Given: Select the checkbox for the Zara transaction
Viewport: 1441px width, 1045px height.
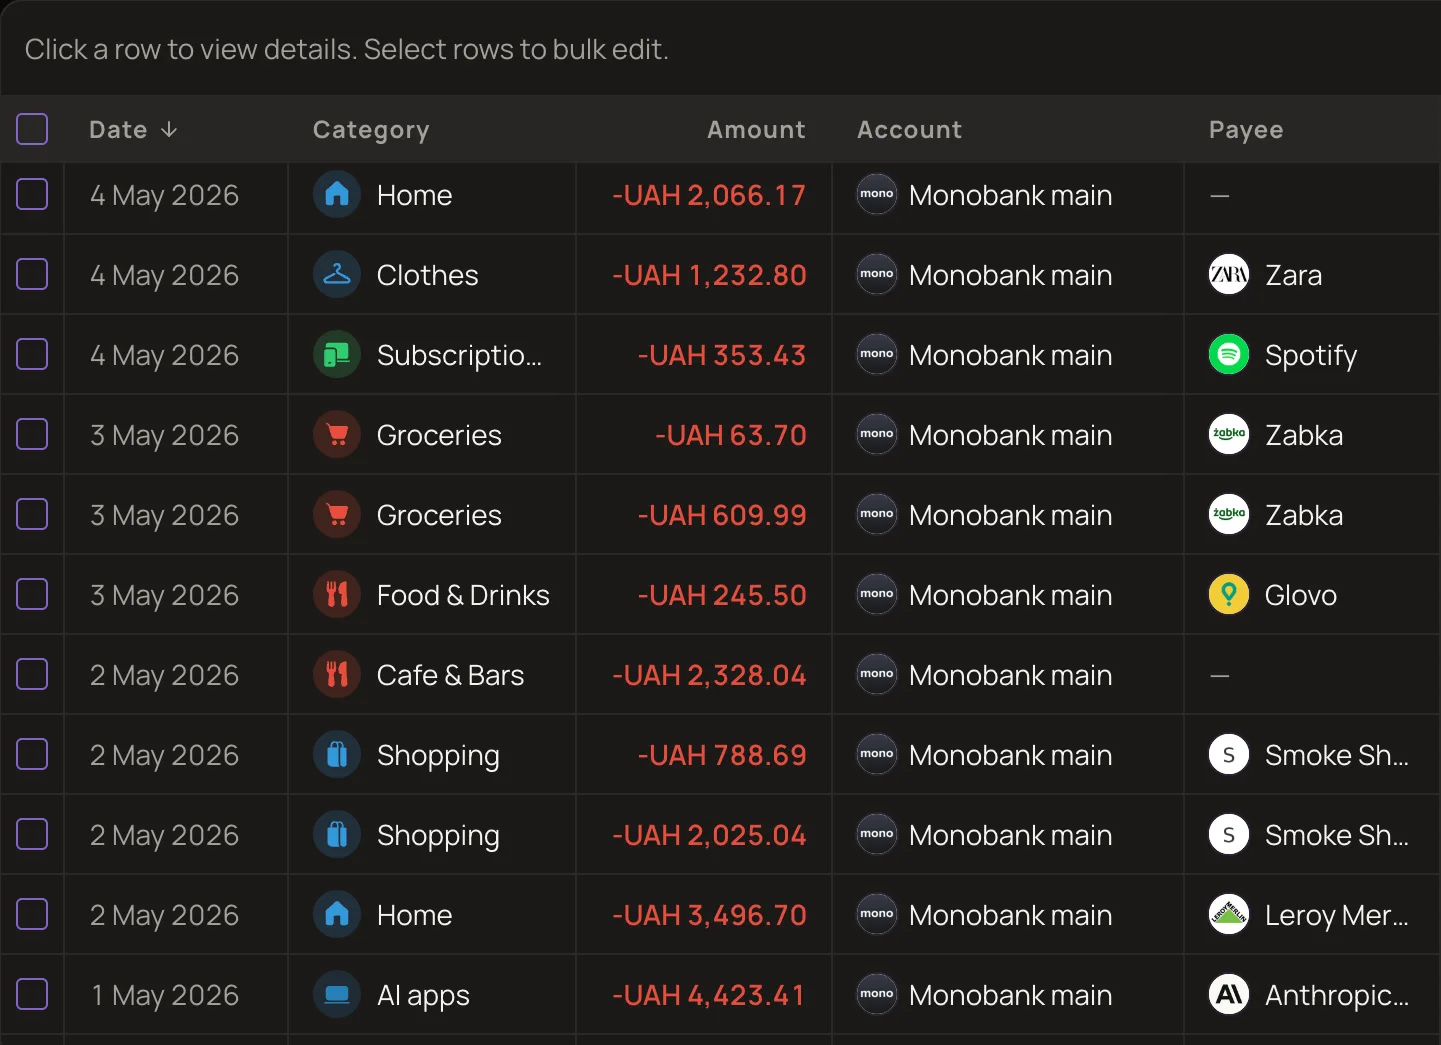Looking at the screenshot, I should pos(32,274).
